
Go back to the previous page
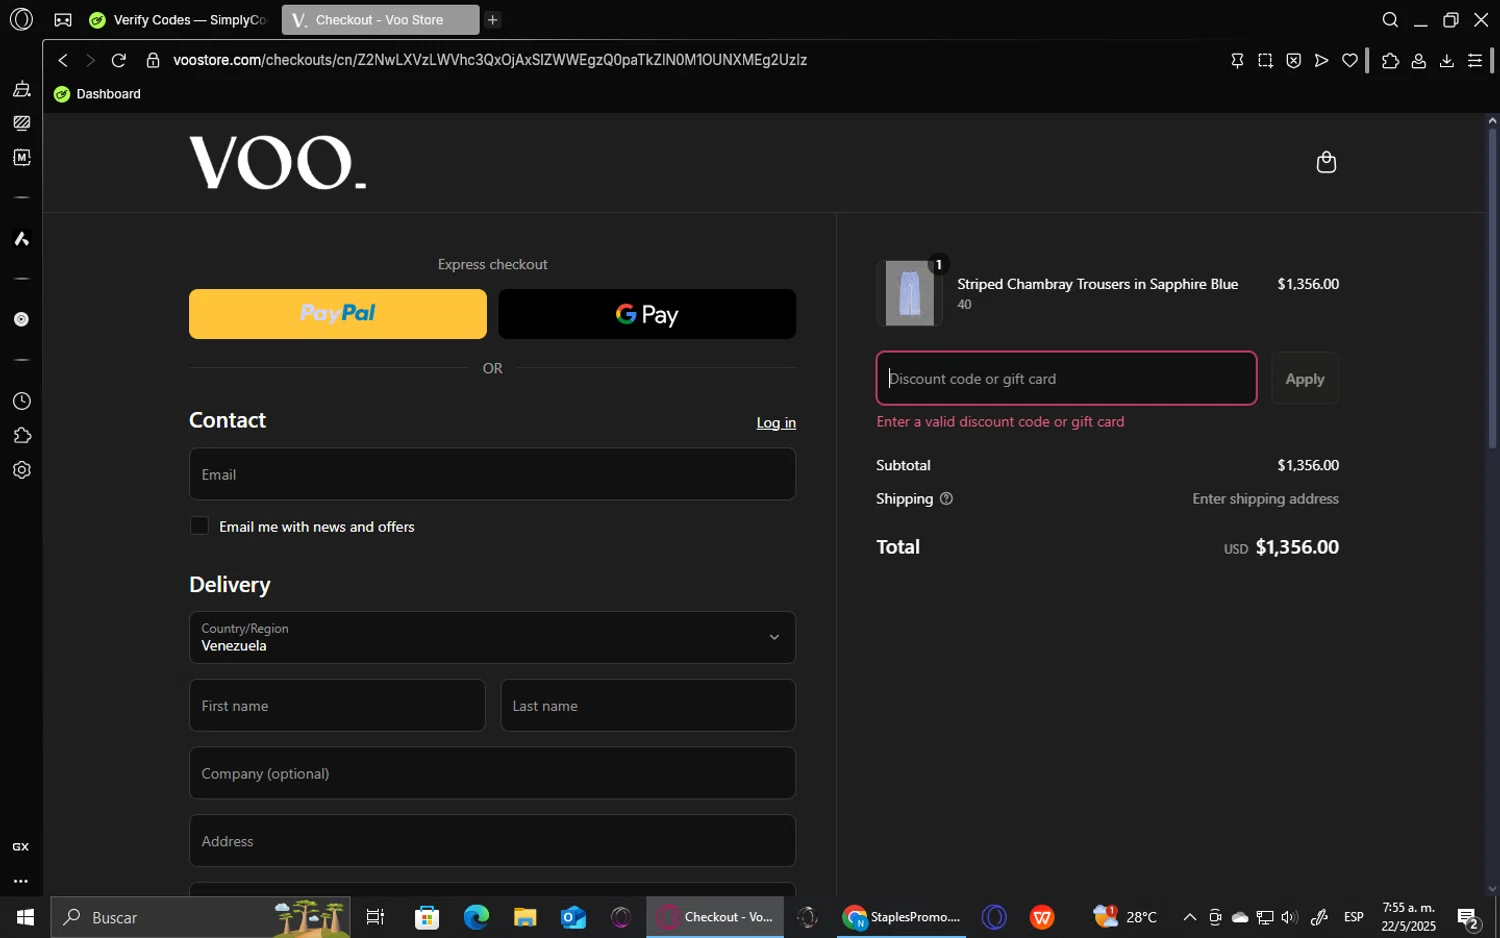click(x=63, y=60)
